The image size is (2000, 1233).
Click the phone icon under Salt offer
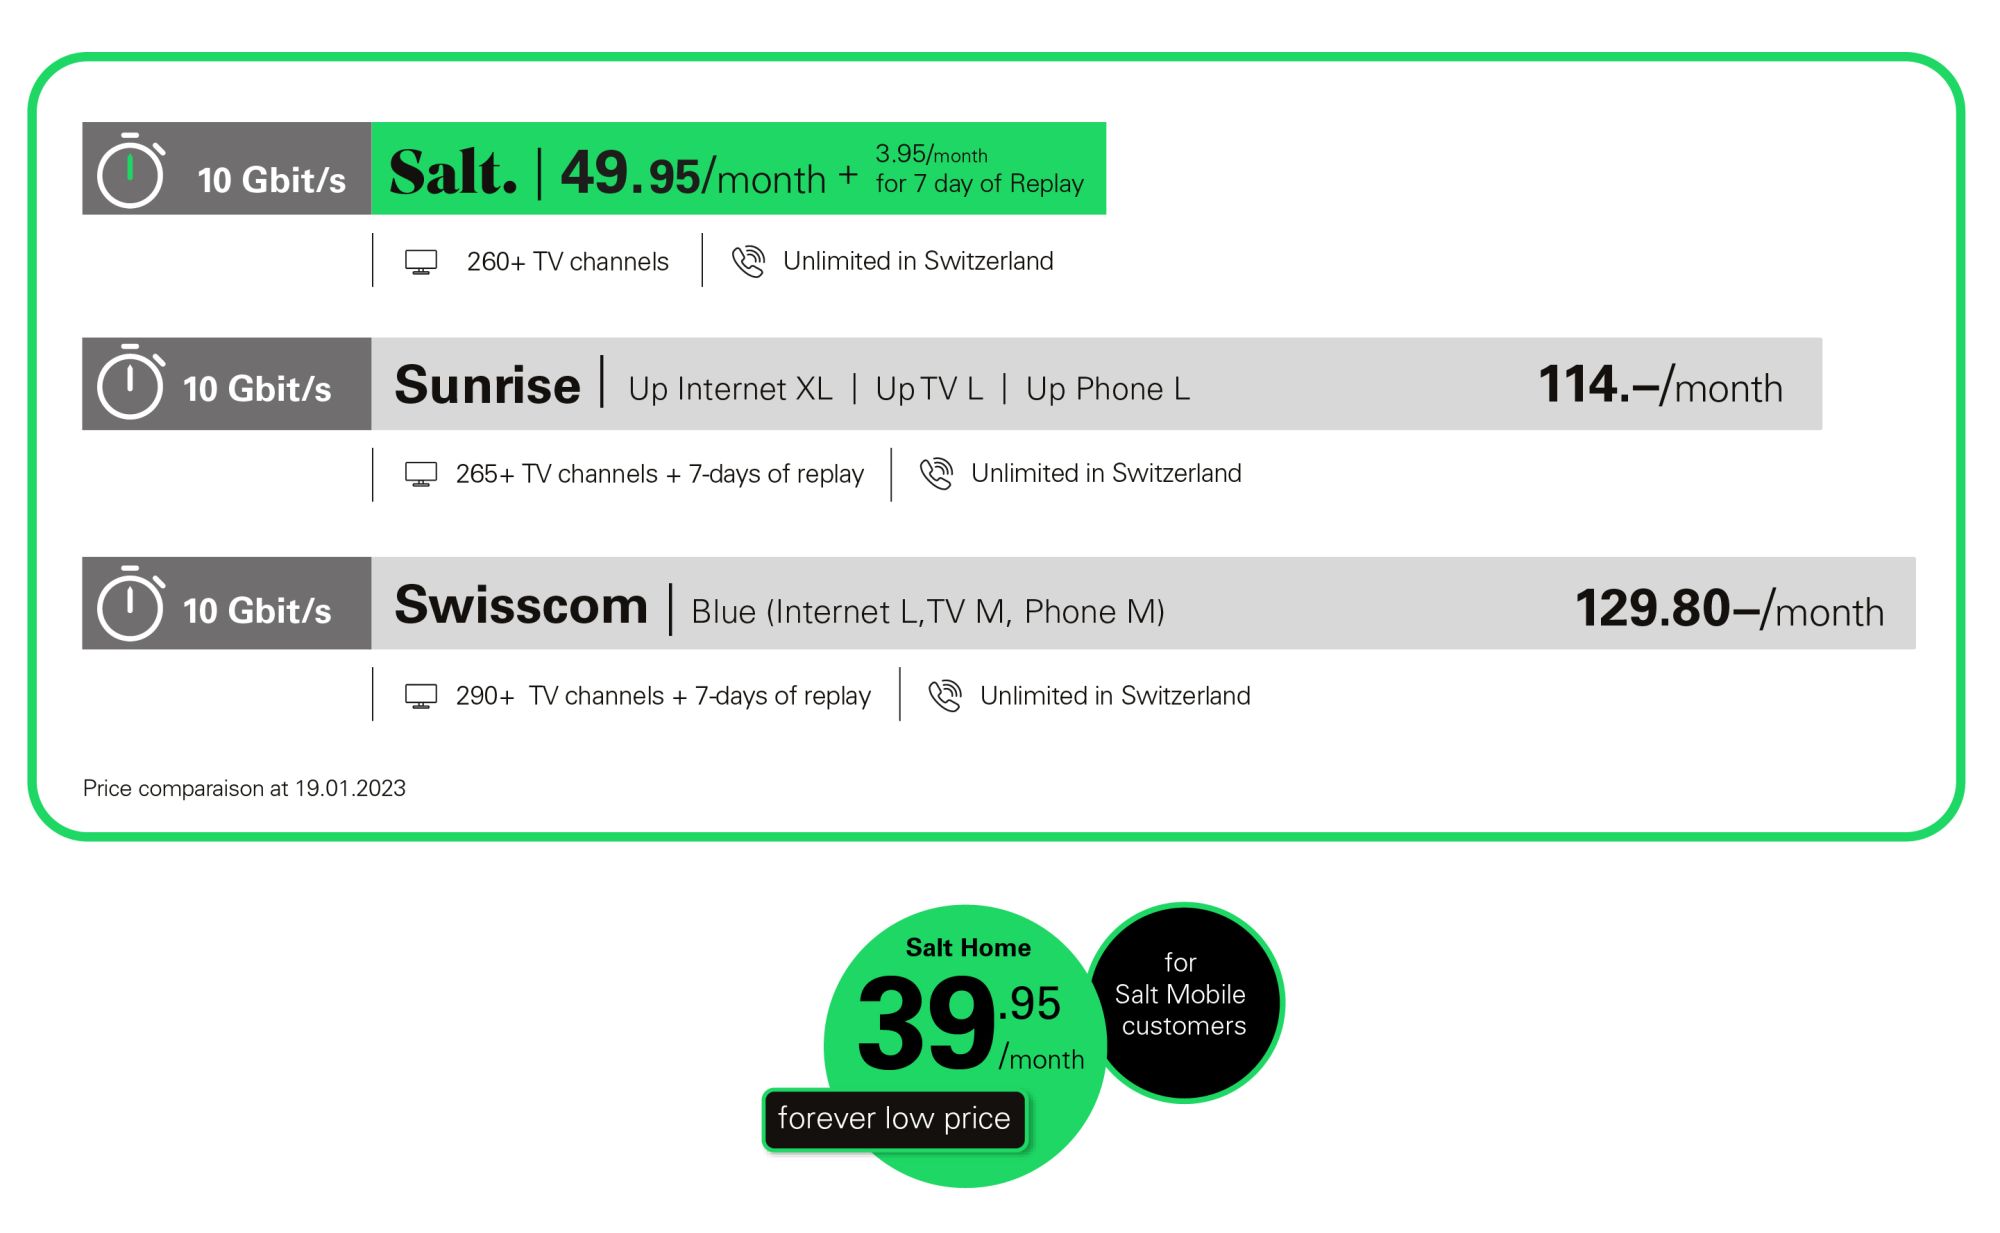click(748, 261)
